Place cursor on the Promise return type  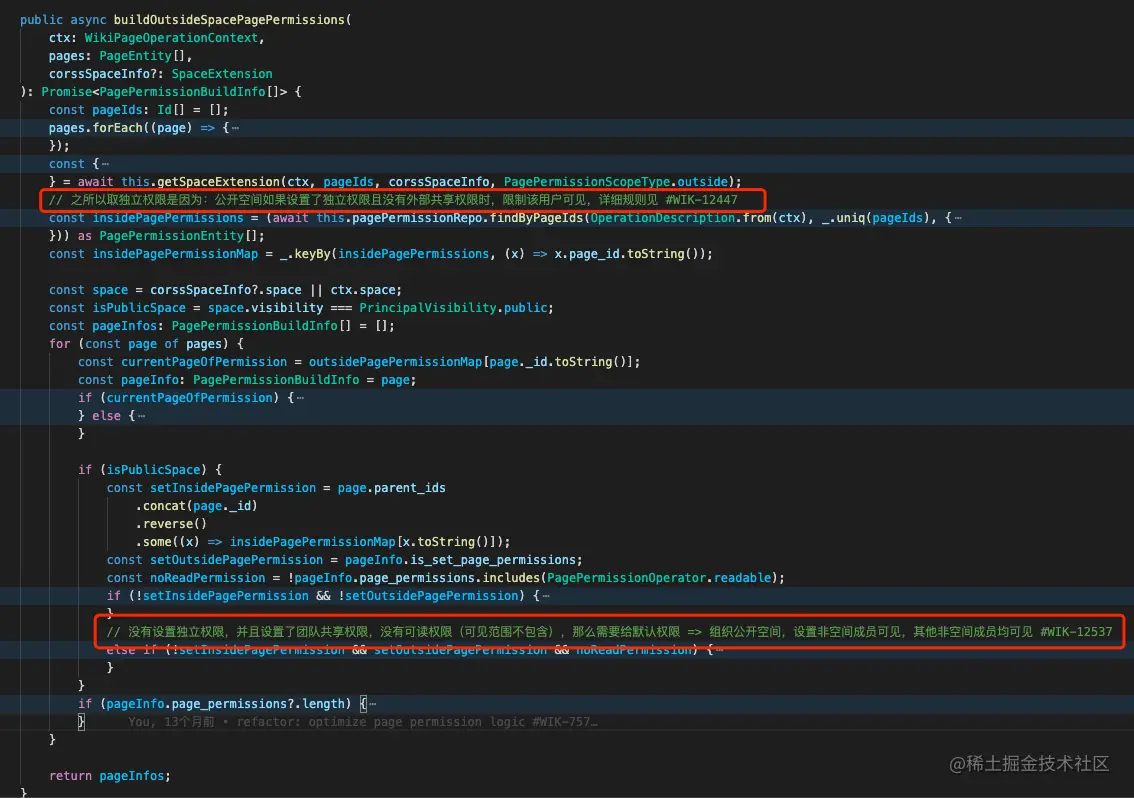(x=67, y=92)
